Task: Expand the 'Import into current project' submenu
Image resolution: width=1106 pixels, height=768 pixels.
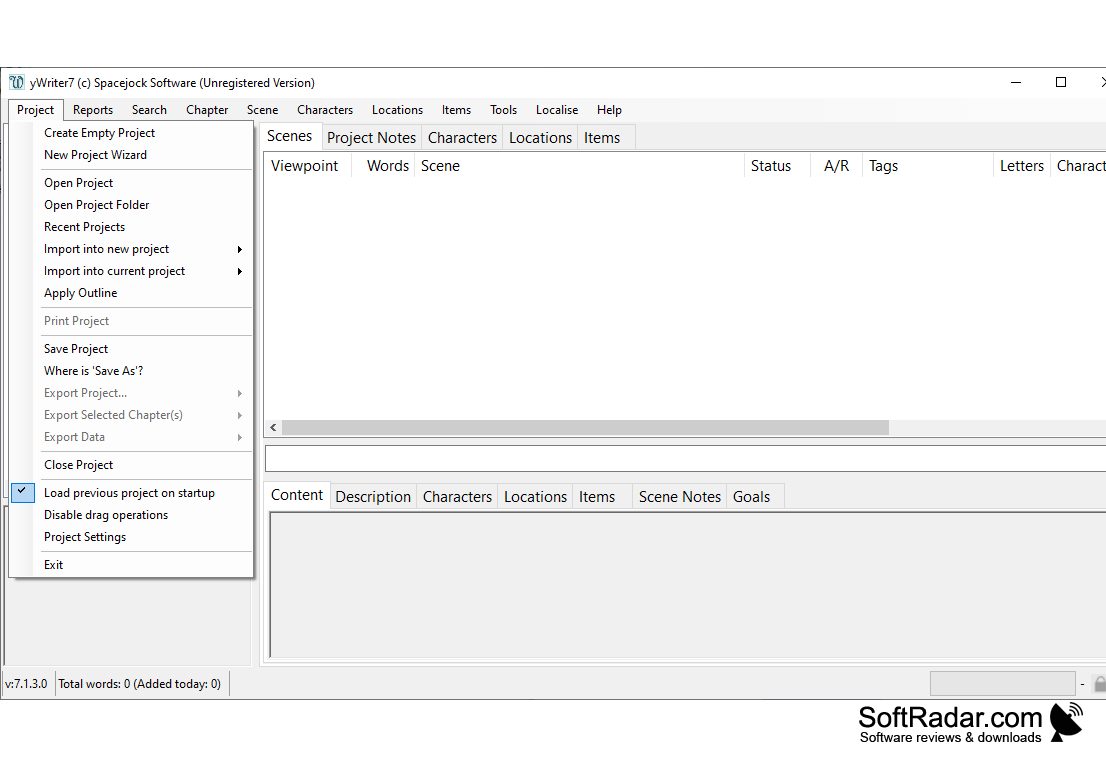Action: click(114, 270)
